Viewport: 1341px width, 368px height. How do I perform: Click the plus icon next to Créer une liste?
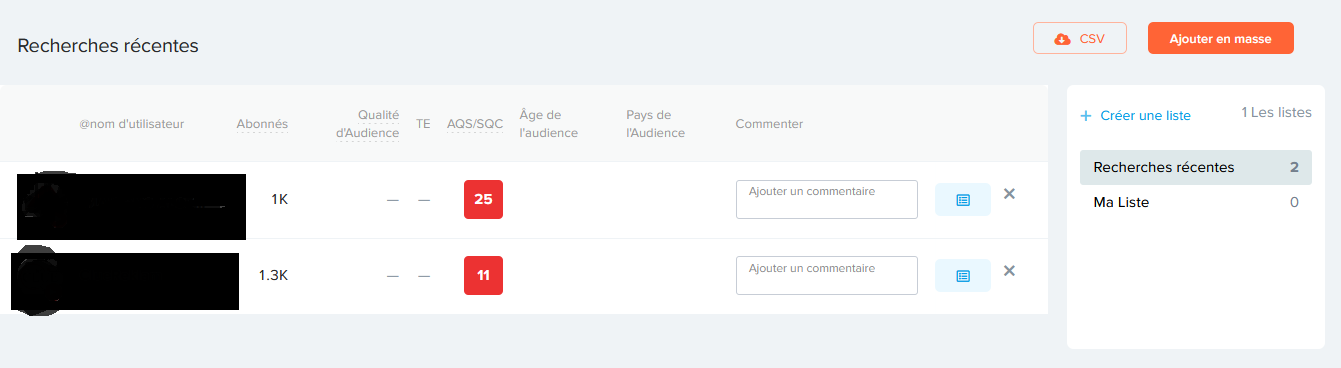tap(1086, 116)
